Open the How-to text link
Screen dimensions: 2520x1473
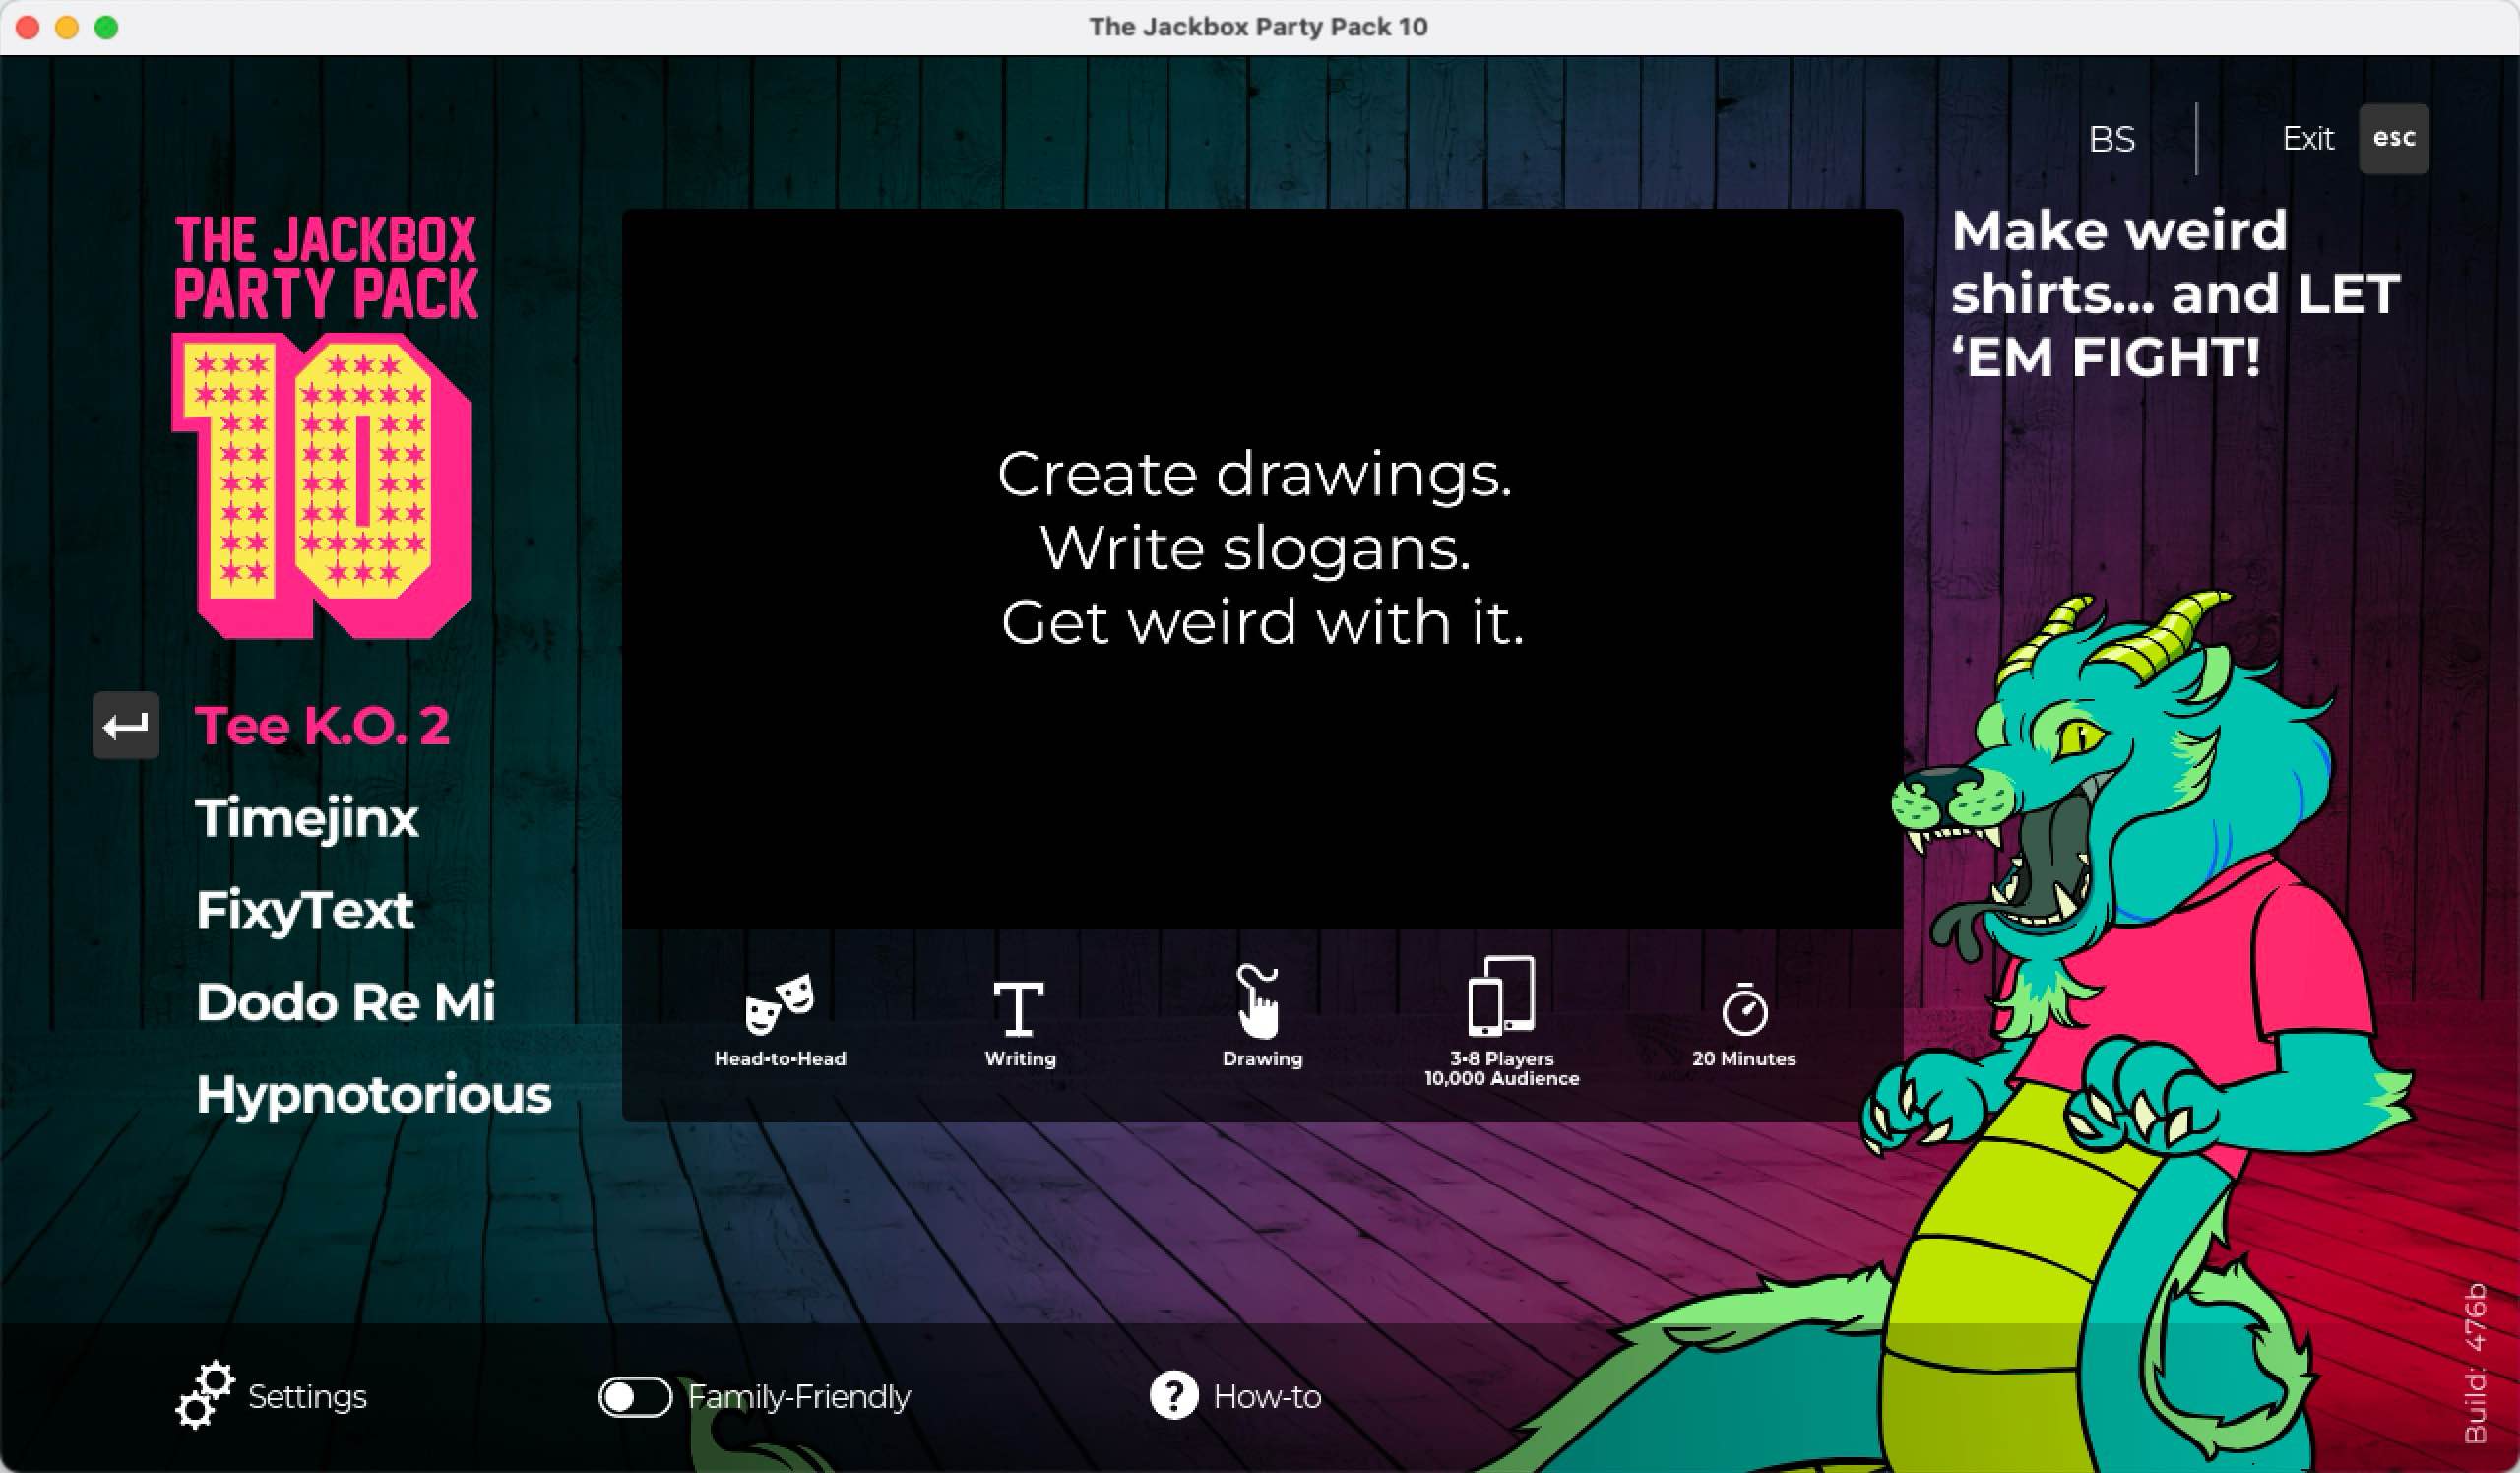tap(1267, 1397)
